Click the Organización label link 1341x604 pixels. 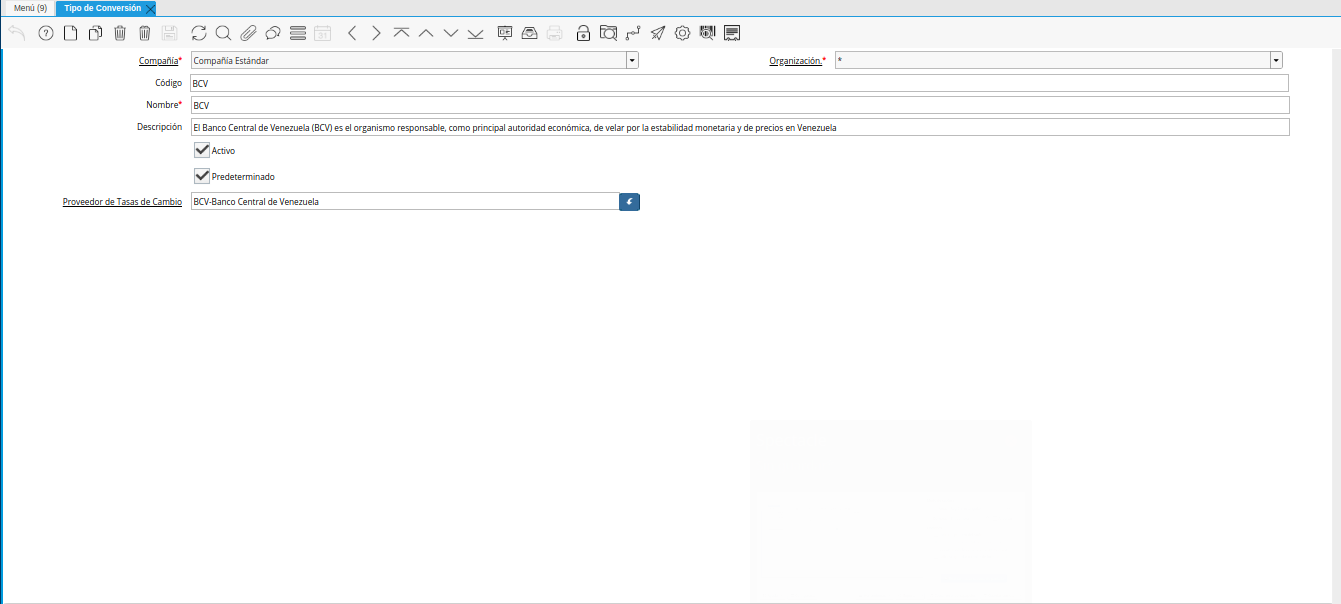point(795,61)
